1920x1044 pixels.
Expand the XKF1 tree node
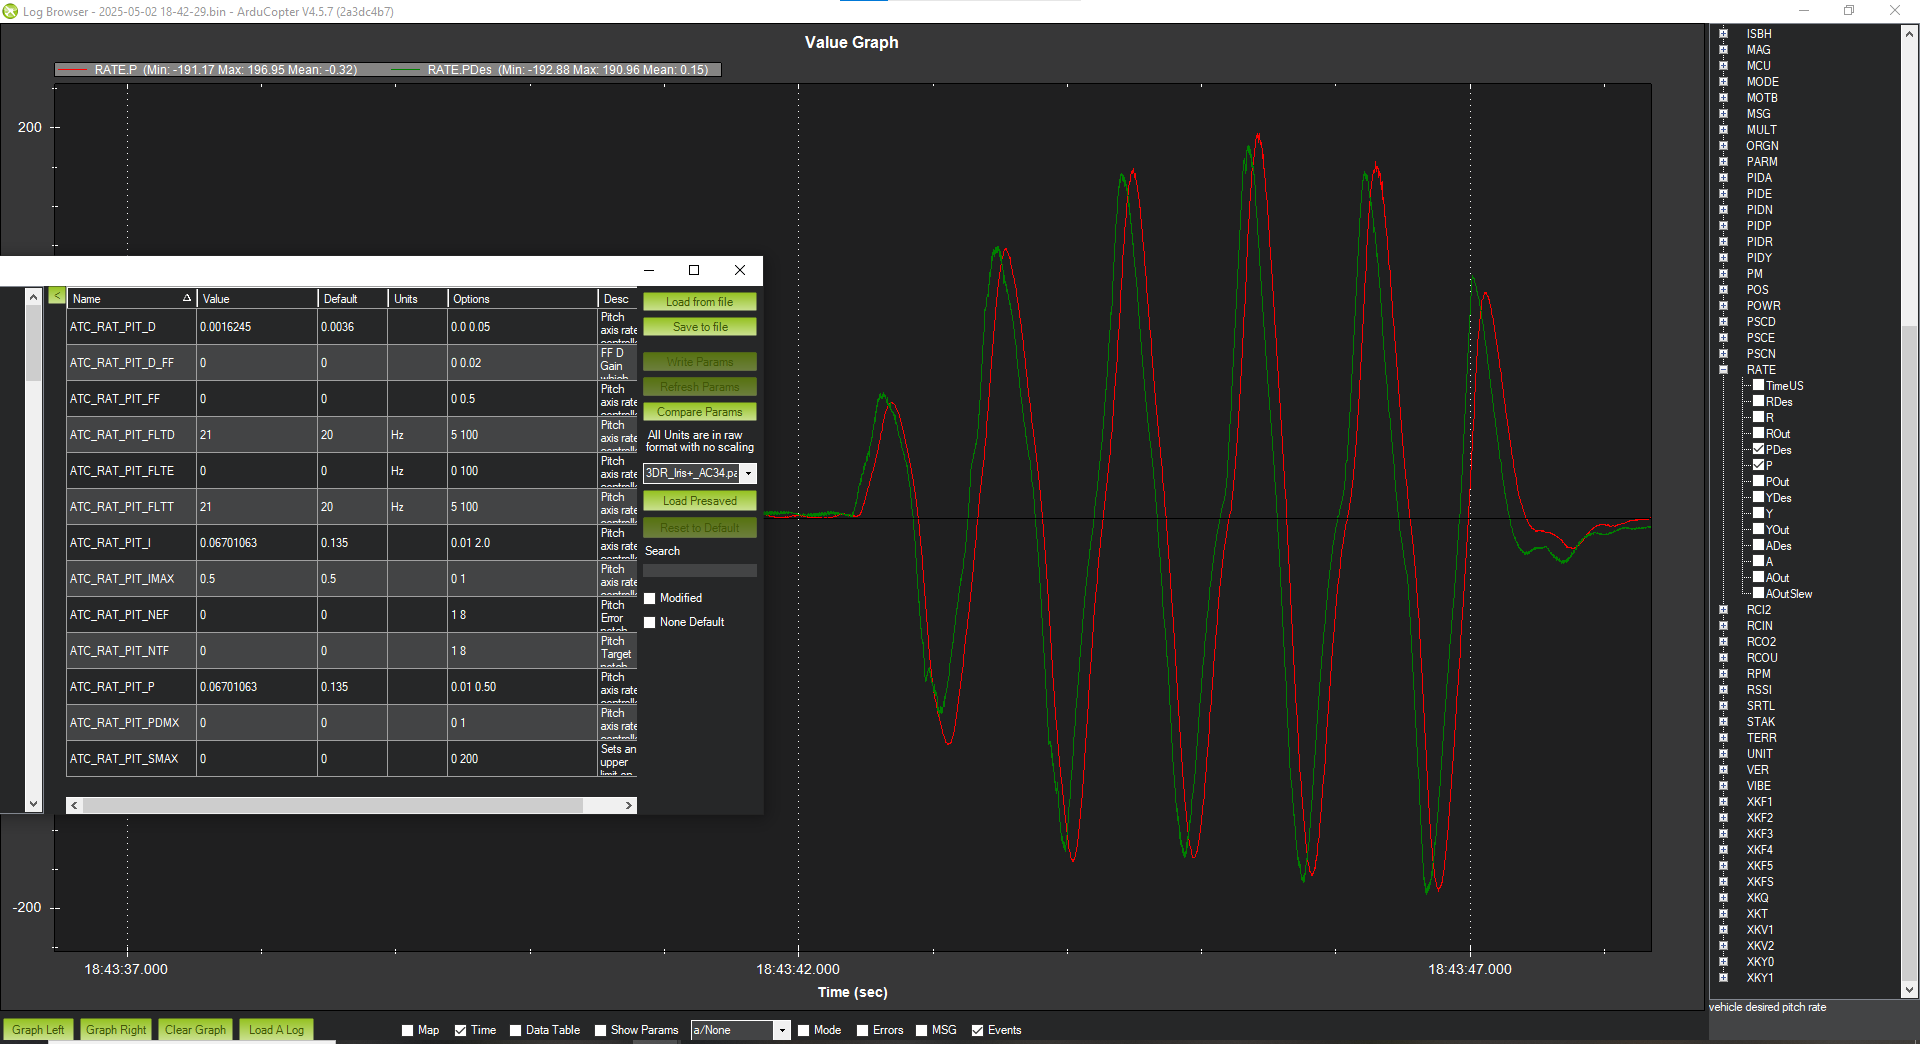click(1723, 801)
